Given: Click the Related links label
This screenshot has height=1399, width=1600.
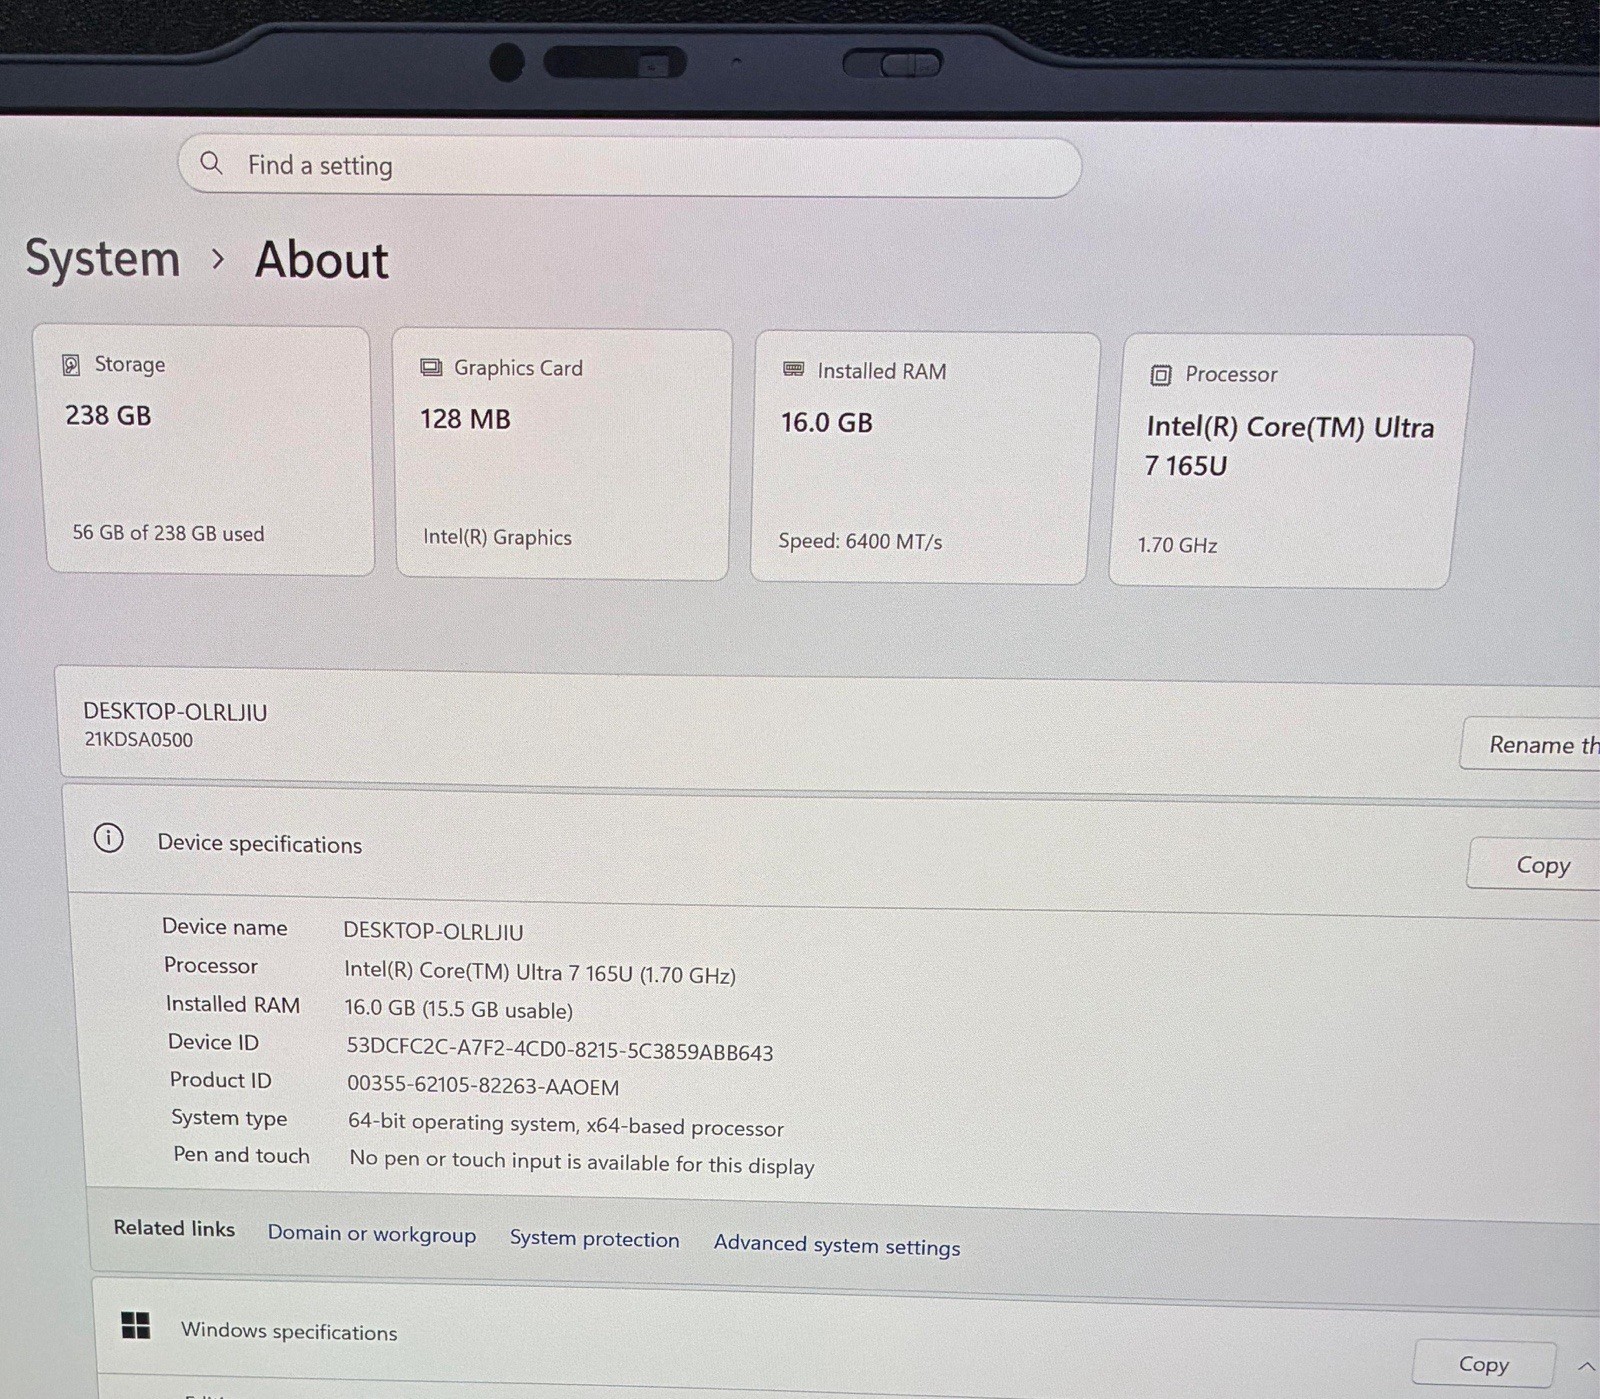Looking at the screenshot, I should point(174,1228).
